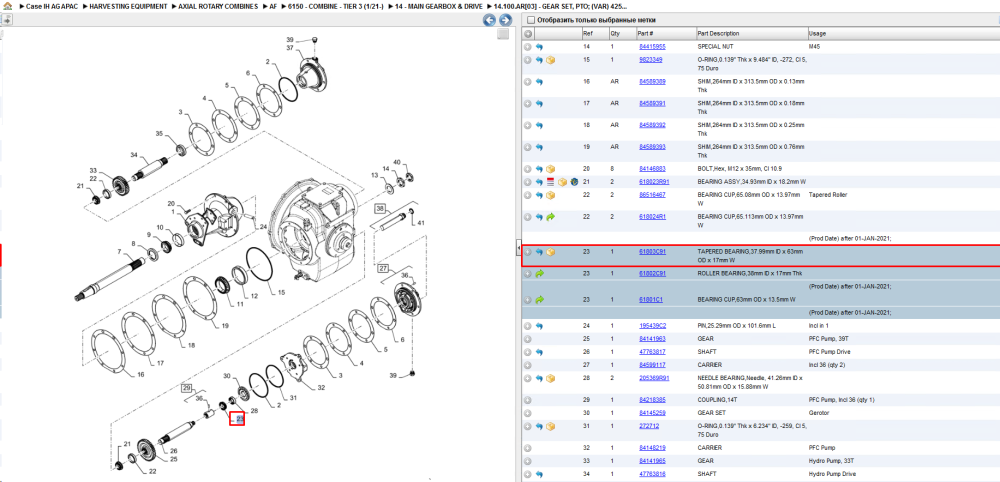
Task: Click blue arrow icon on ref 14 row
Action: (539, 47)
